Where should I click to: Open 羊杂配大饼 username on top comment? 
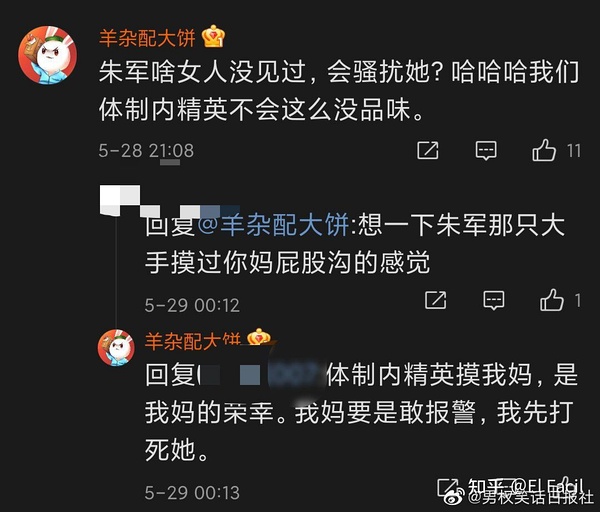(x=147, y=38)
